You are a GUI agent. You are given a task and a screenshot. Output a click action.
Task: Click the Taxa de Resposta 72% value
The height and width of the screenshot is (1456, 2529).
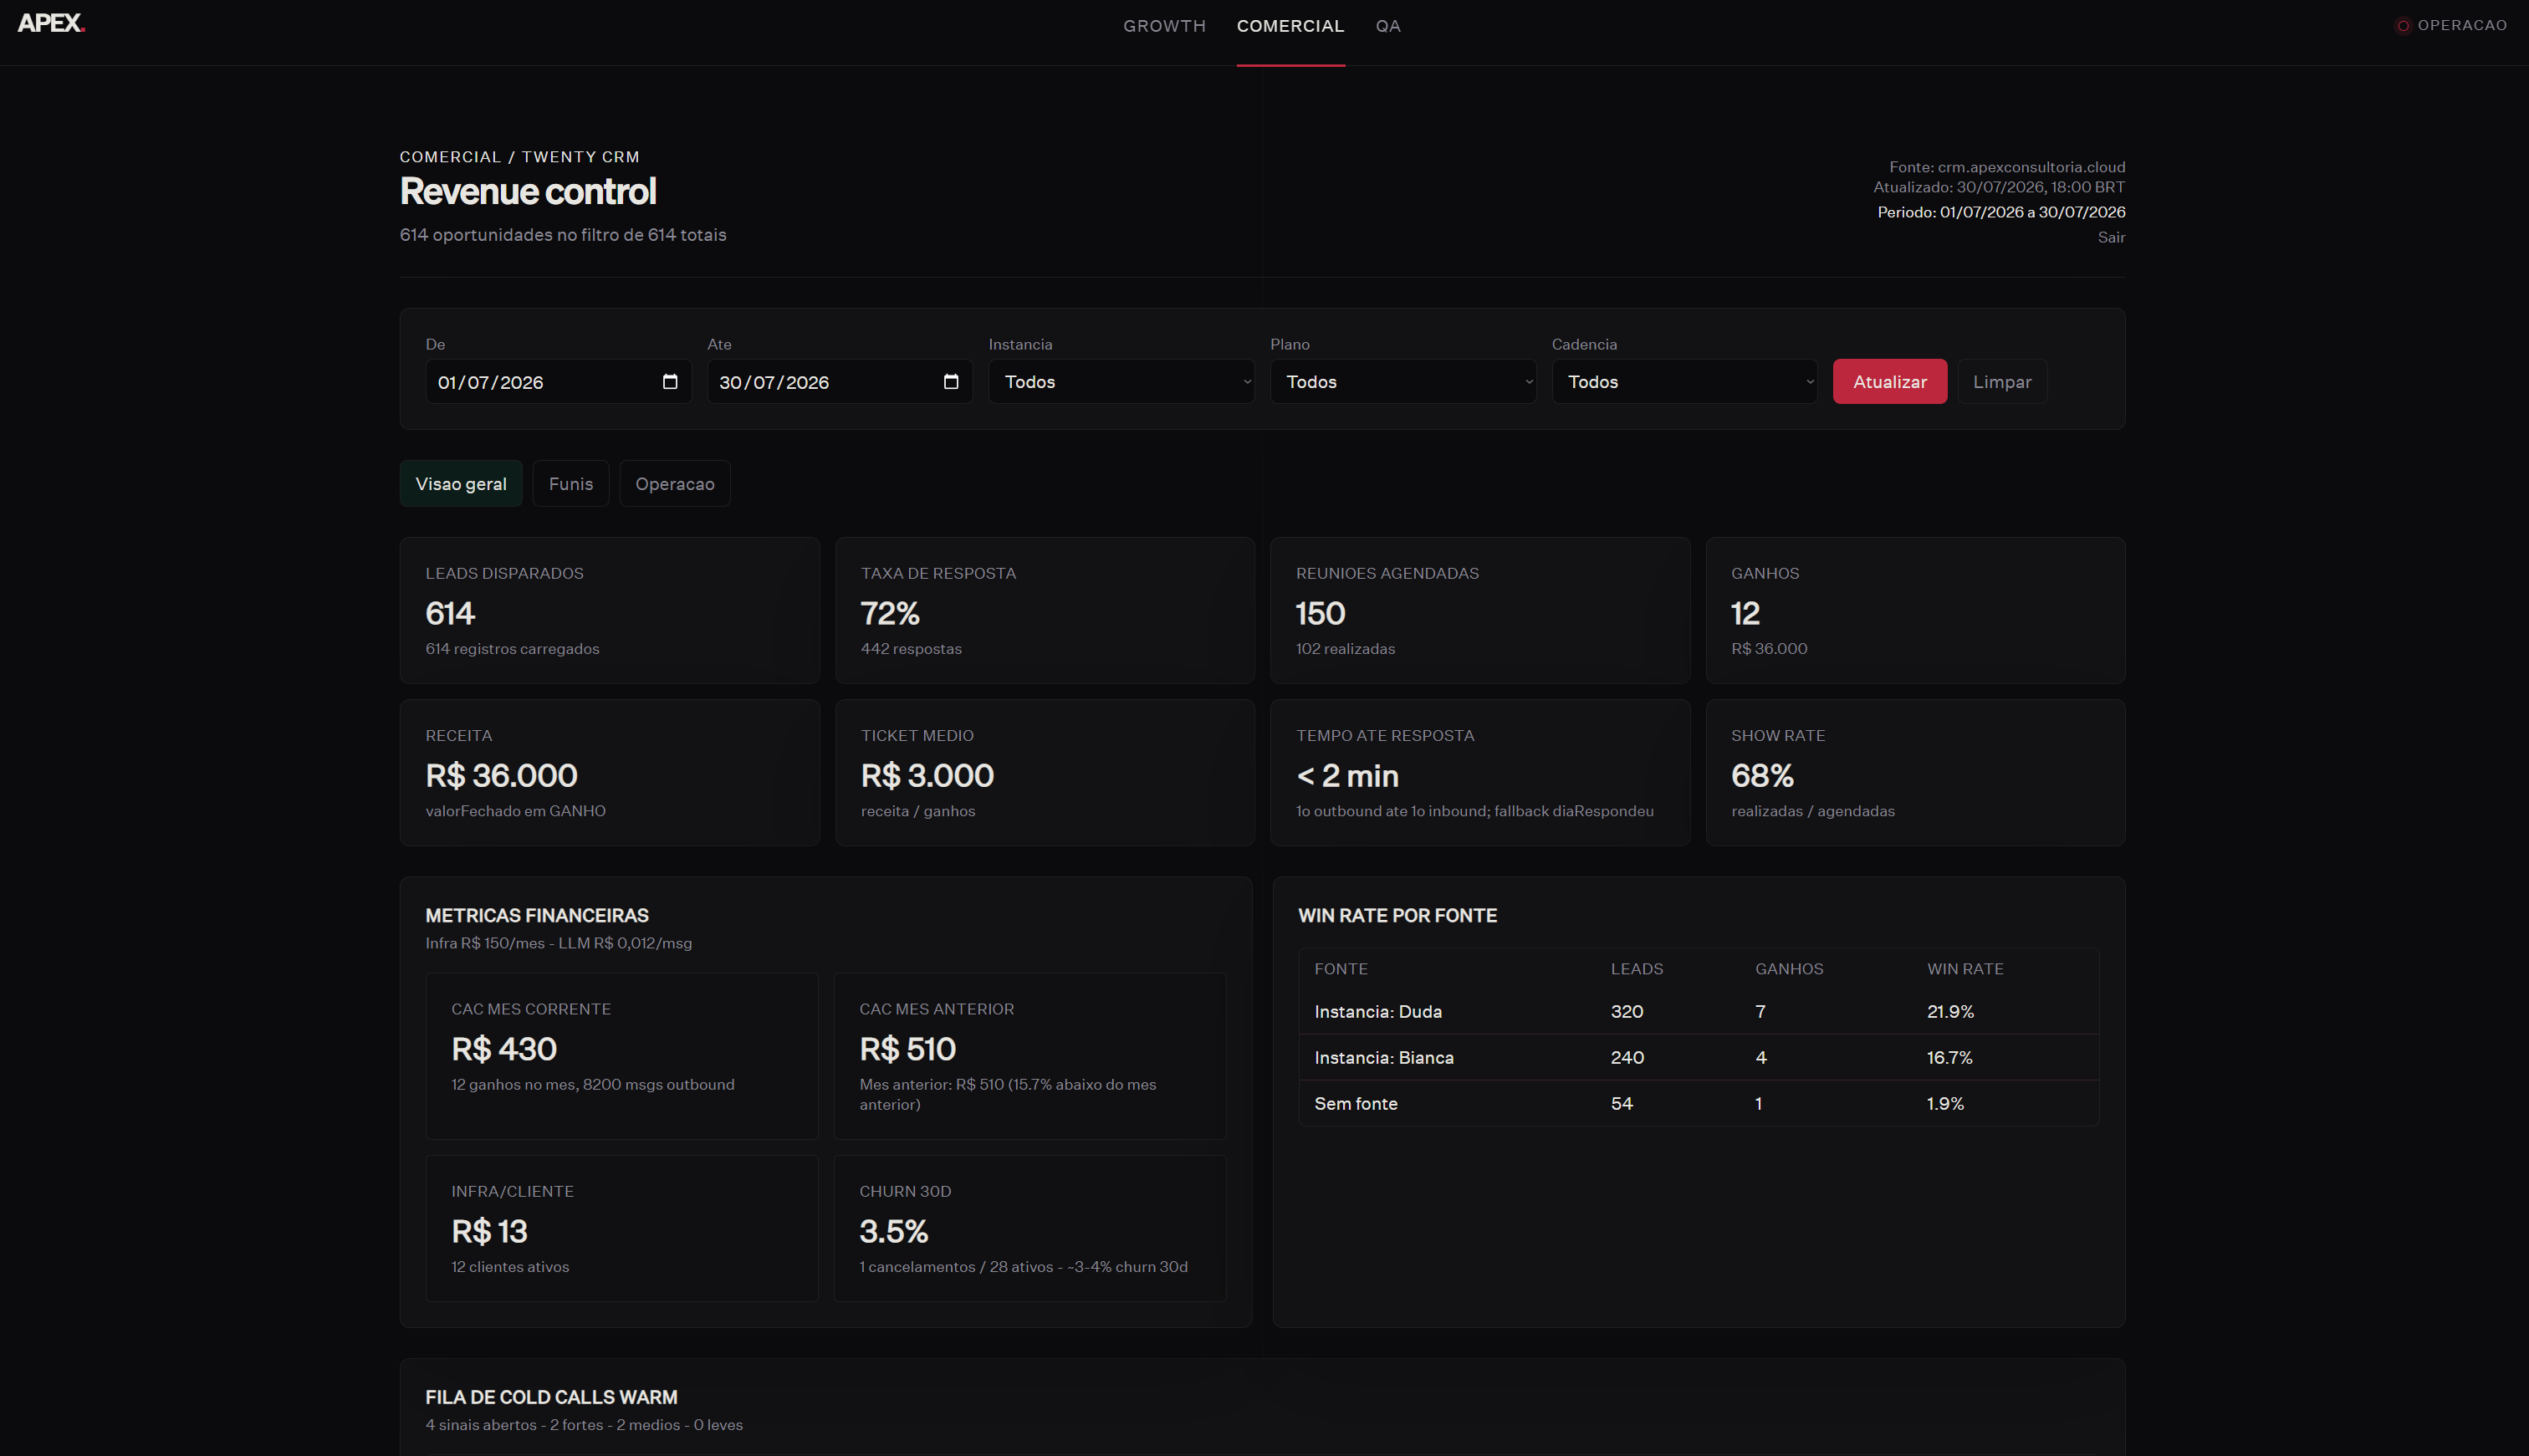pos(890,613)
